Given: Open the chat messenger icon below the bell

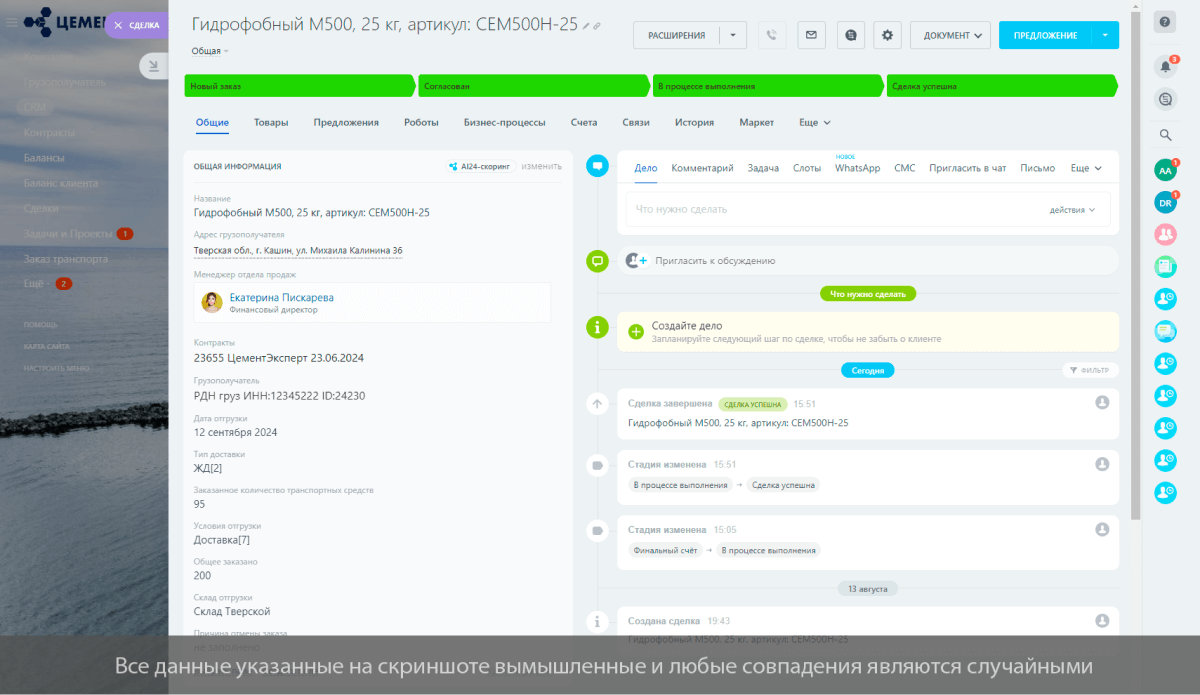Looking at the screenshot, I should click(x=1165, y=99).
